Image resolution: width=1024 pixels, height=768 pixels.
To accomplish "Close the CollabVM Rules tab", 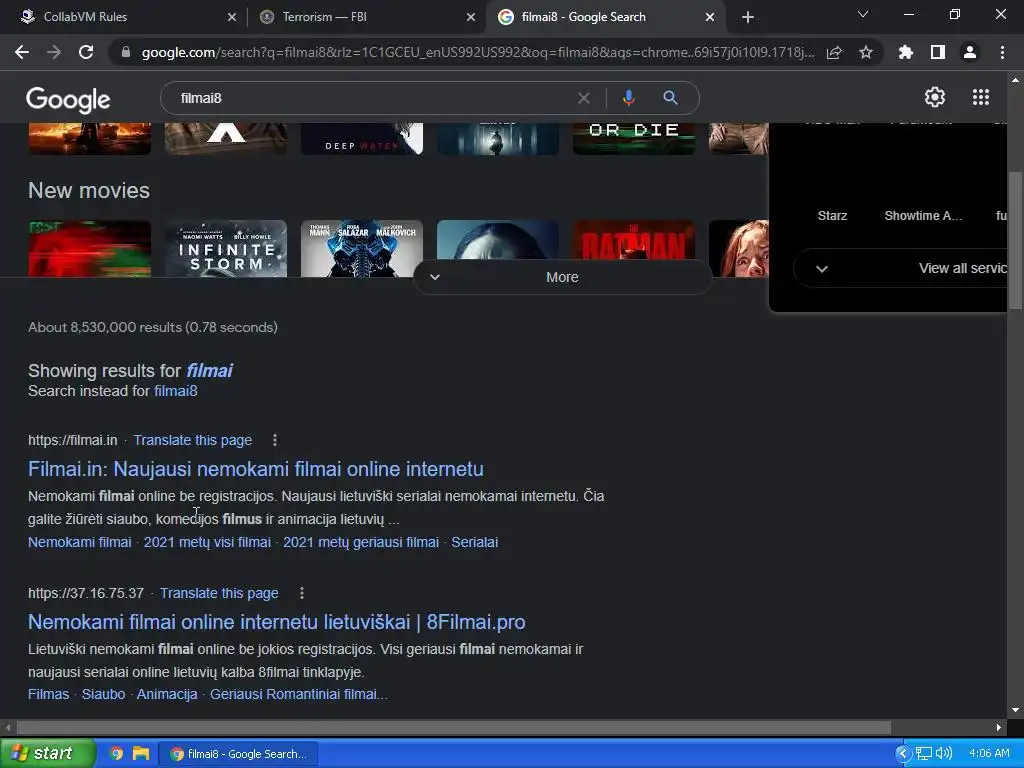I will point(232,17).
